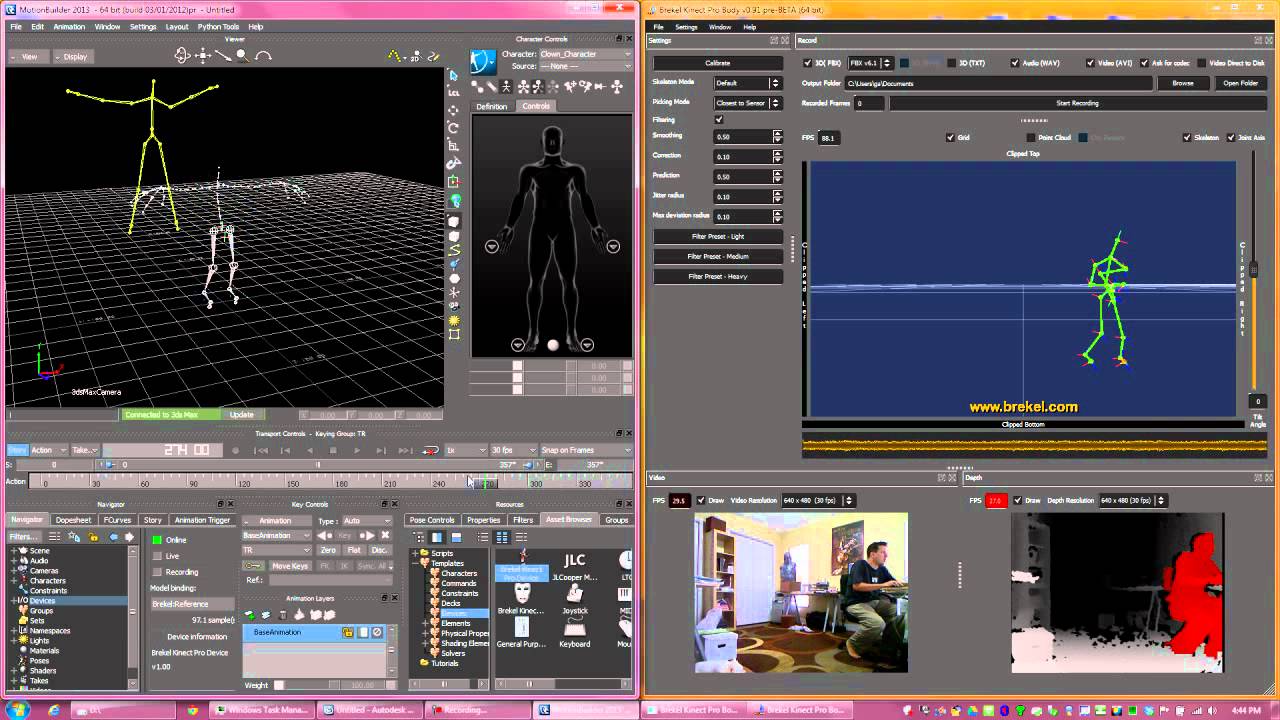Toggle the Online device checkbox
Image resolution: width=1280 pixels, height=720 pixels.
click(x=157, y=540)
